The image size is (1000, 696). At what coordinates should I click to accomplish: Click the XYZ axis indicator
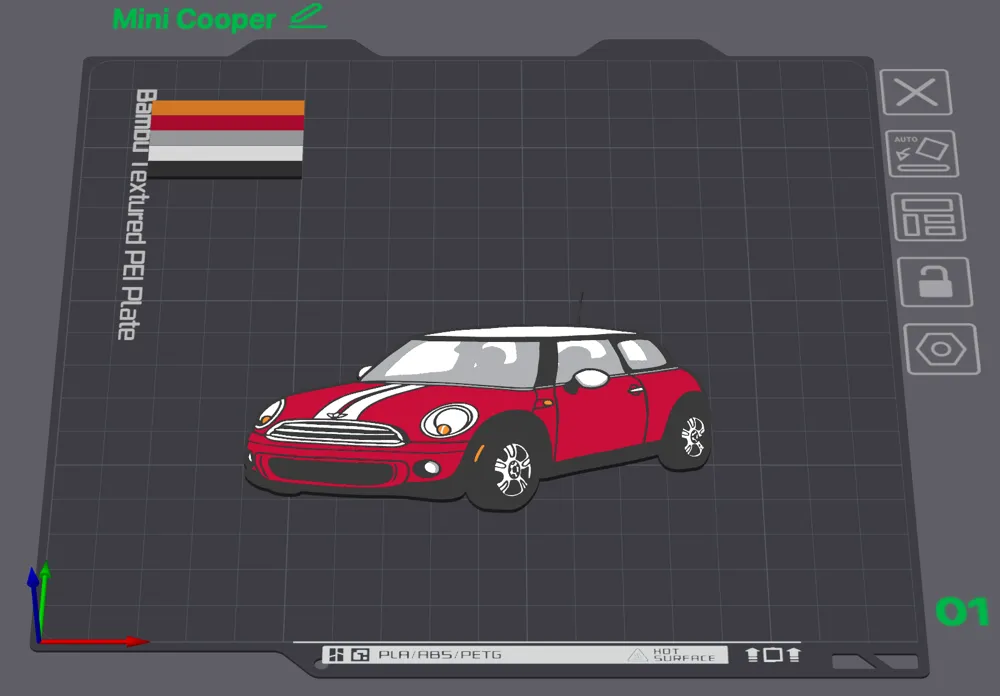[x=87, y=605]
